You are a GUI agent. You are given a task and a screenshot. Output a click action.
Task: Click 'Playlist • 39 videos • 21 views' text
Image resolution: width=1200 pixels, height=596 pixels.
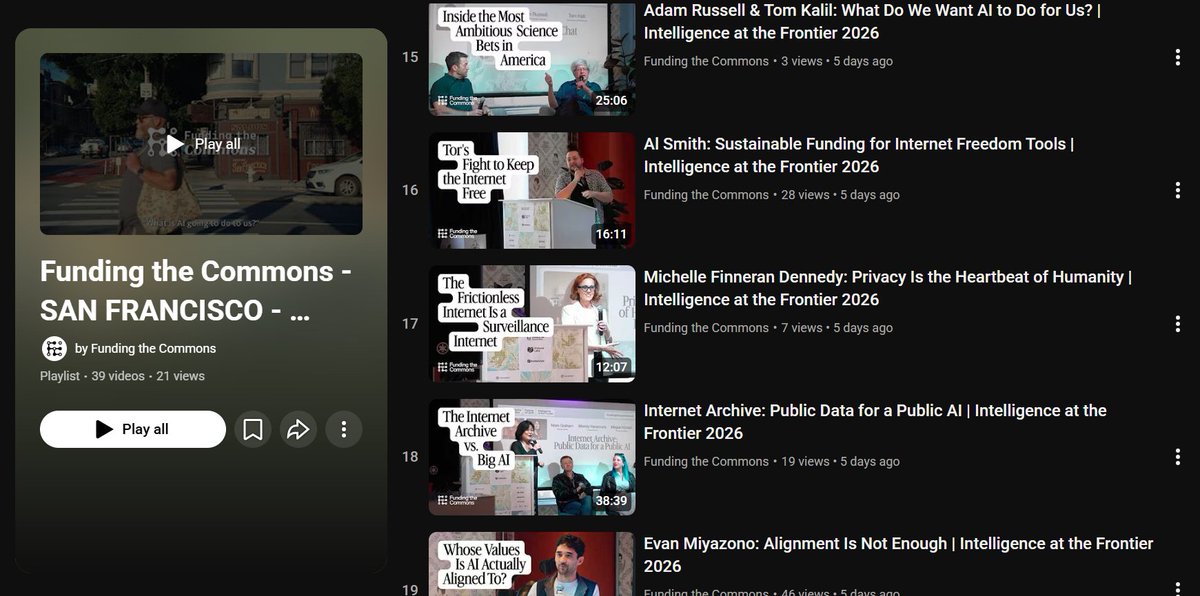(122, 376)
